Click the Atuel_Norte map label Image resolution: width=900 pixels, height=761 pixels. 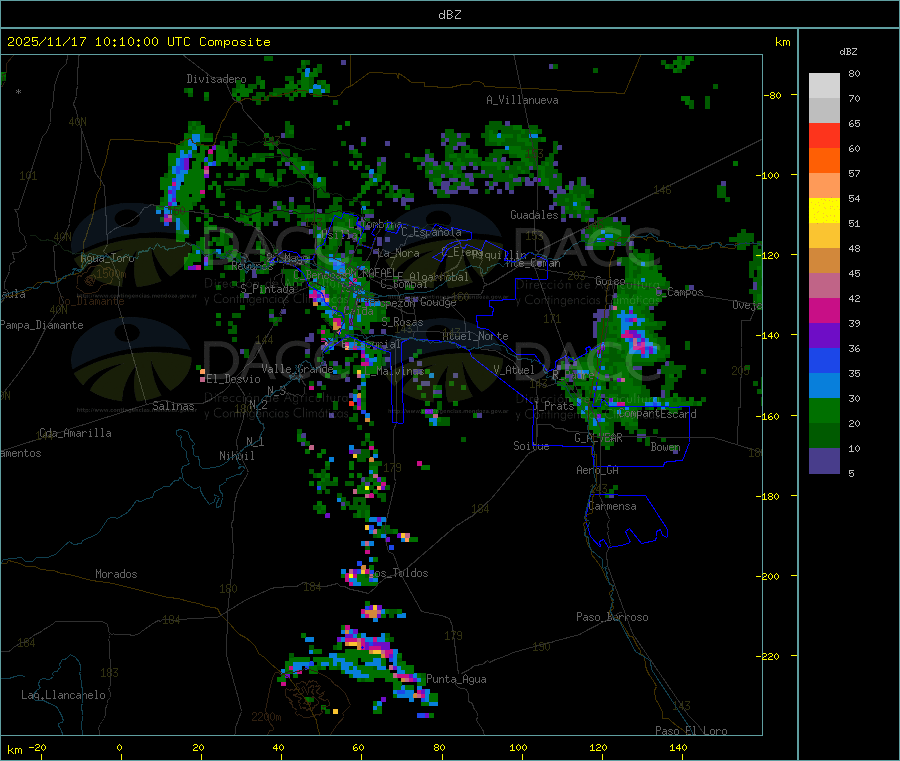click(475, 336)
